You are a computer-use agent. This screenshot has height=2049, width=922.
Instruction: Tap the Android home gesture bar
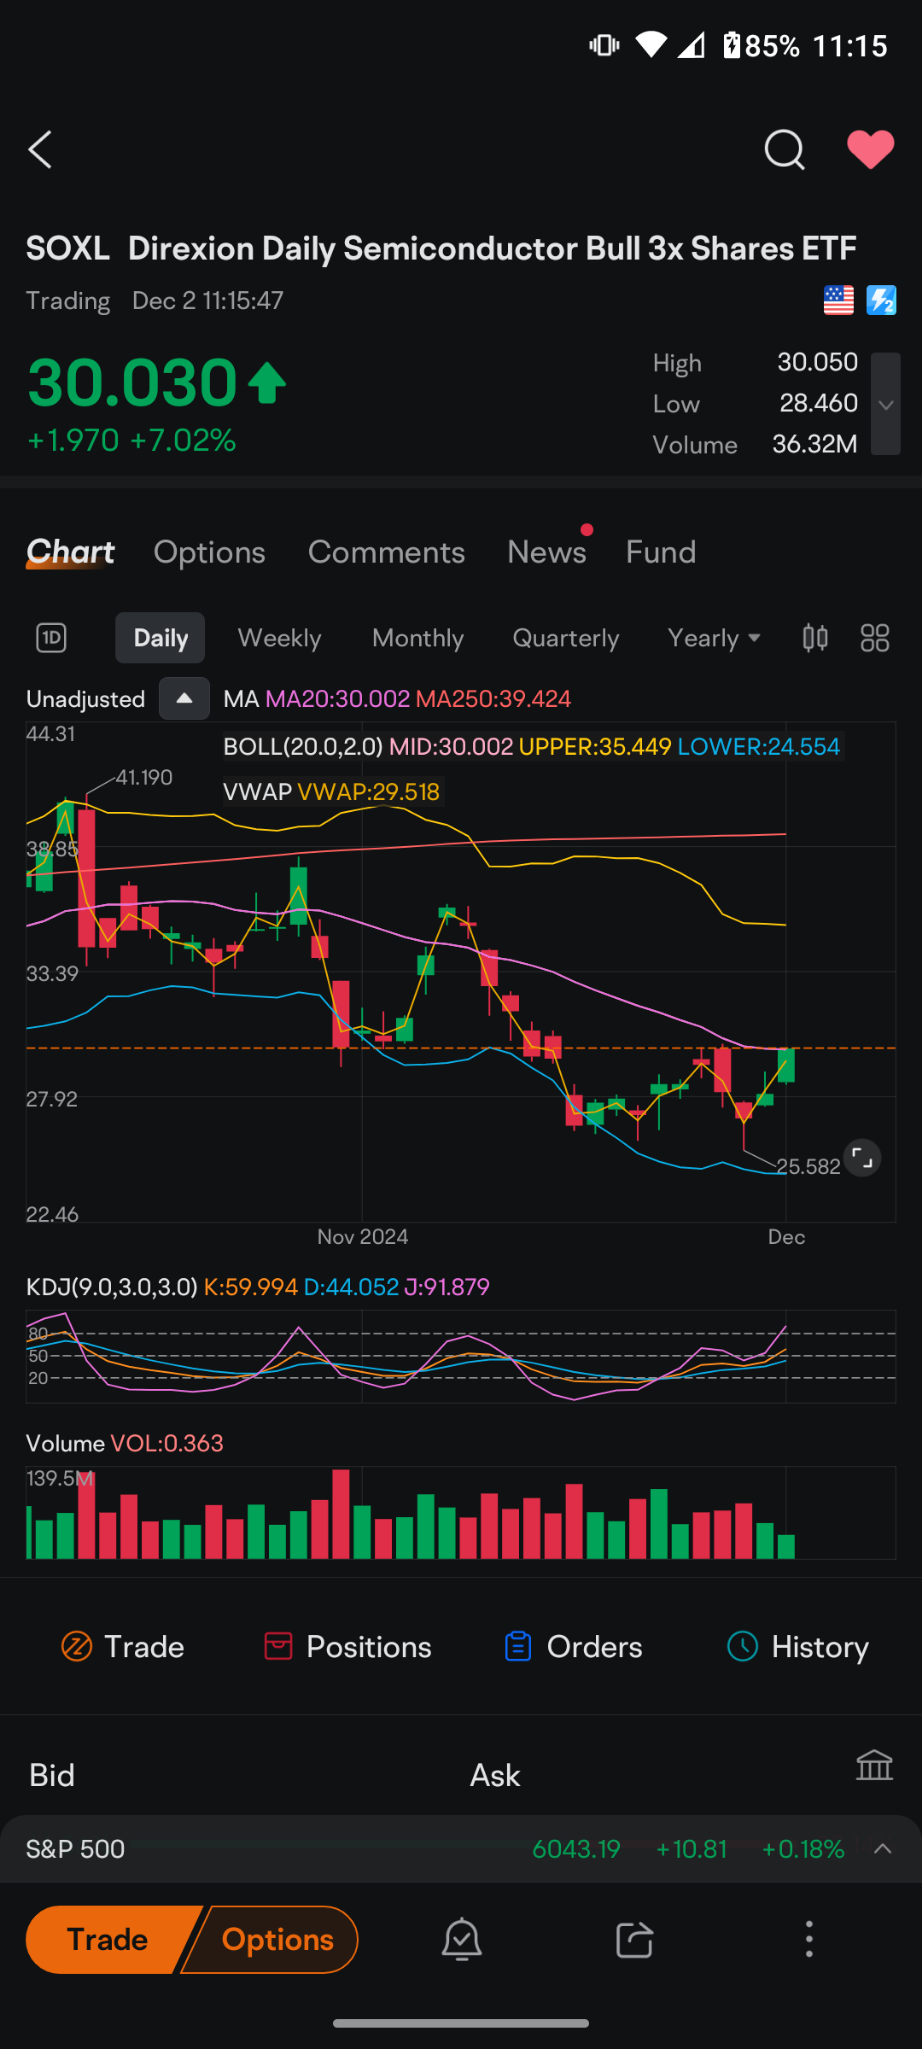pyautogui.click(x=461, y=2023)
